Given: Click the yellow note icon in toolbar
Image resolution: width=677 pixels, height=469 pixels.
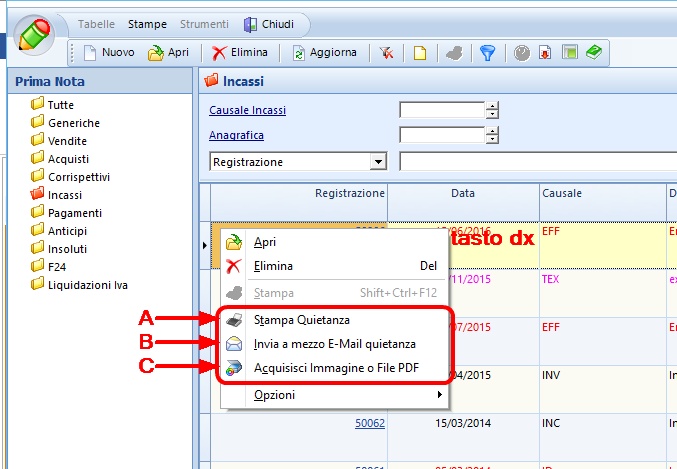Looking at the screenshot, I should click(420, 53).
